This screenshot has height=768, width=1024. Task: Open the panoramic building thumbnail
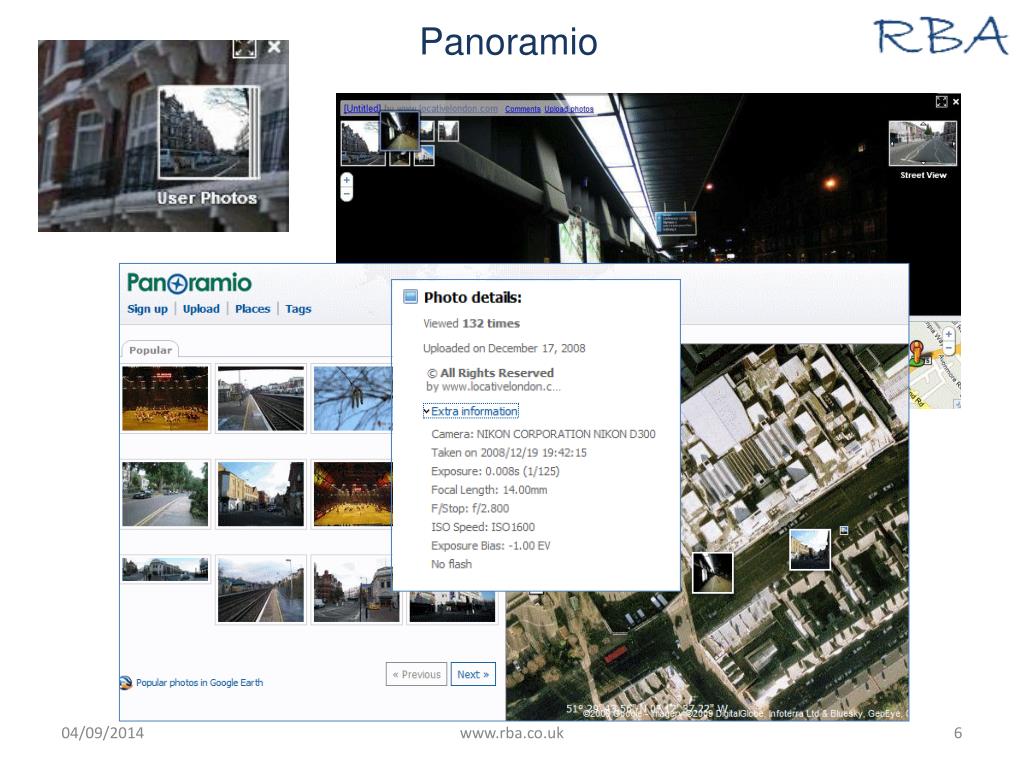(x=165, y=569)
